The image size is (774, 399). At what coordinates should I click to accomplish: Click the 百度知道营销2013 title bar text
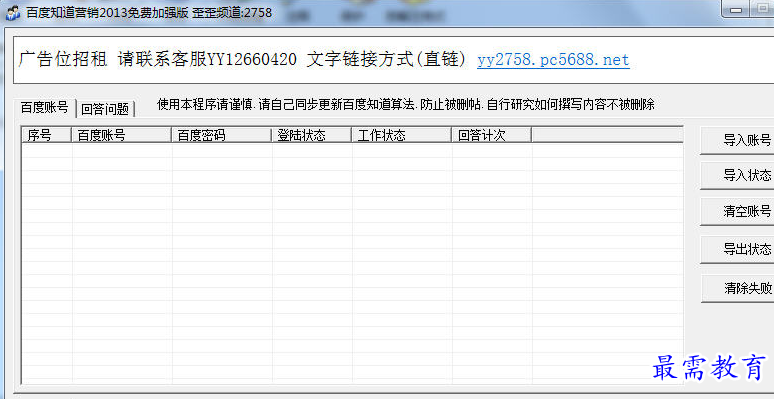coord(149,12)
